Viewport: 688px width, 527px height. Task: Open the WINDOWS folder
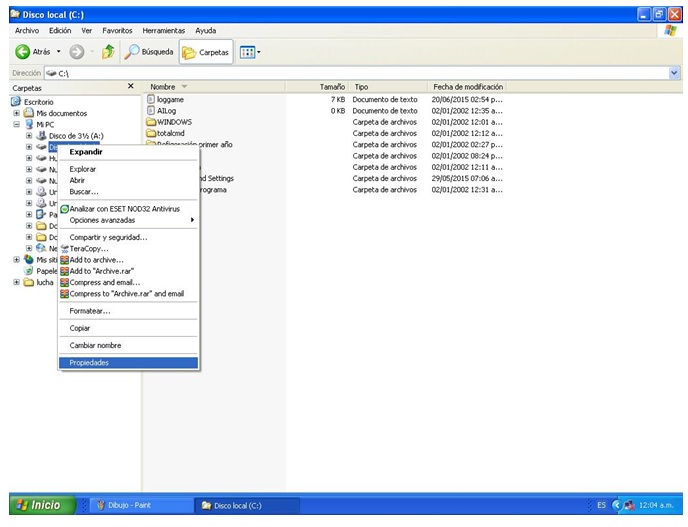(x=173, y=122)
